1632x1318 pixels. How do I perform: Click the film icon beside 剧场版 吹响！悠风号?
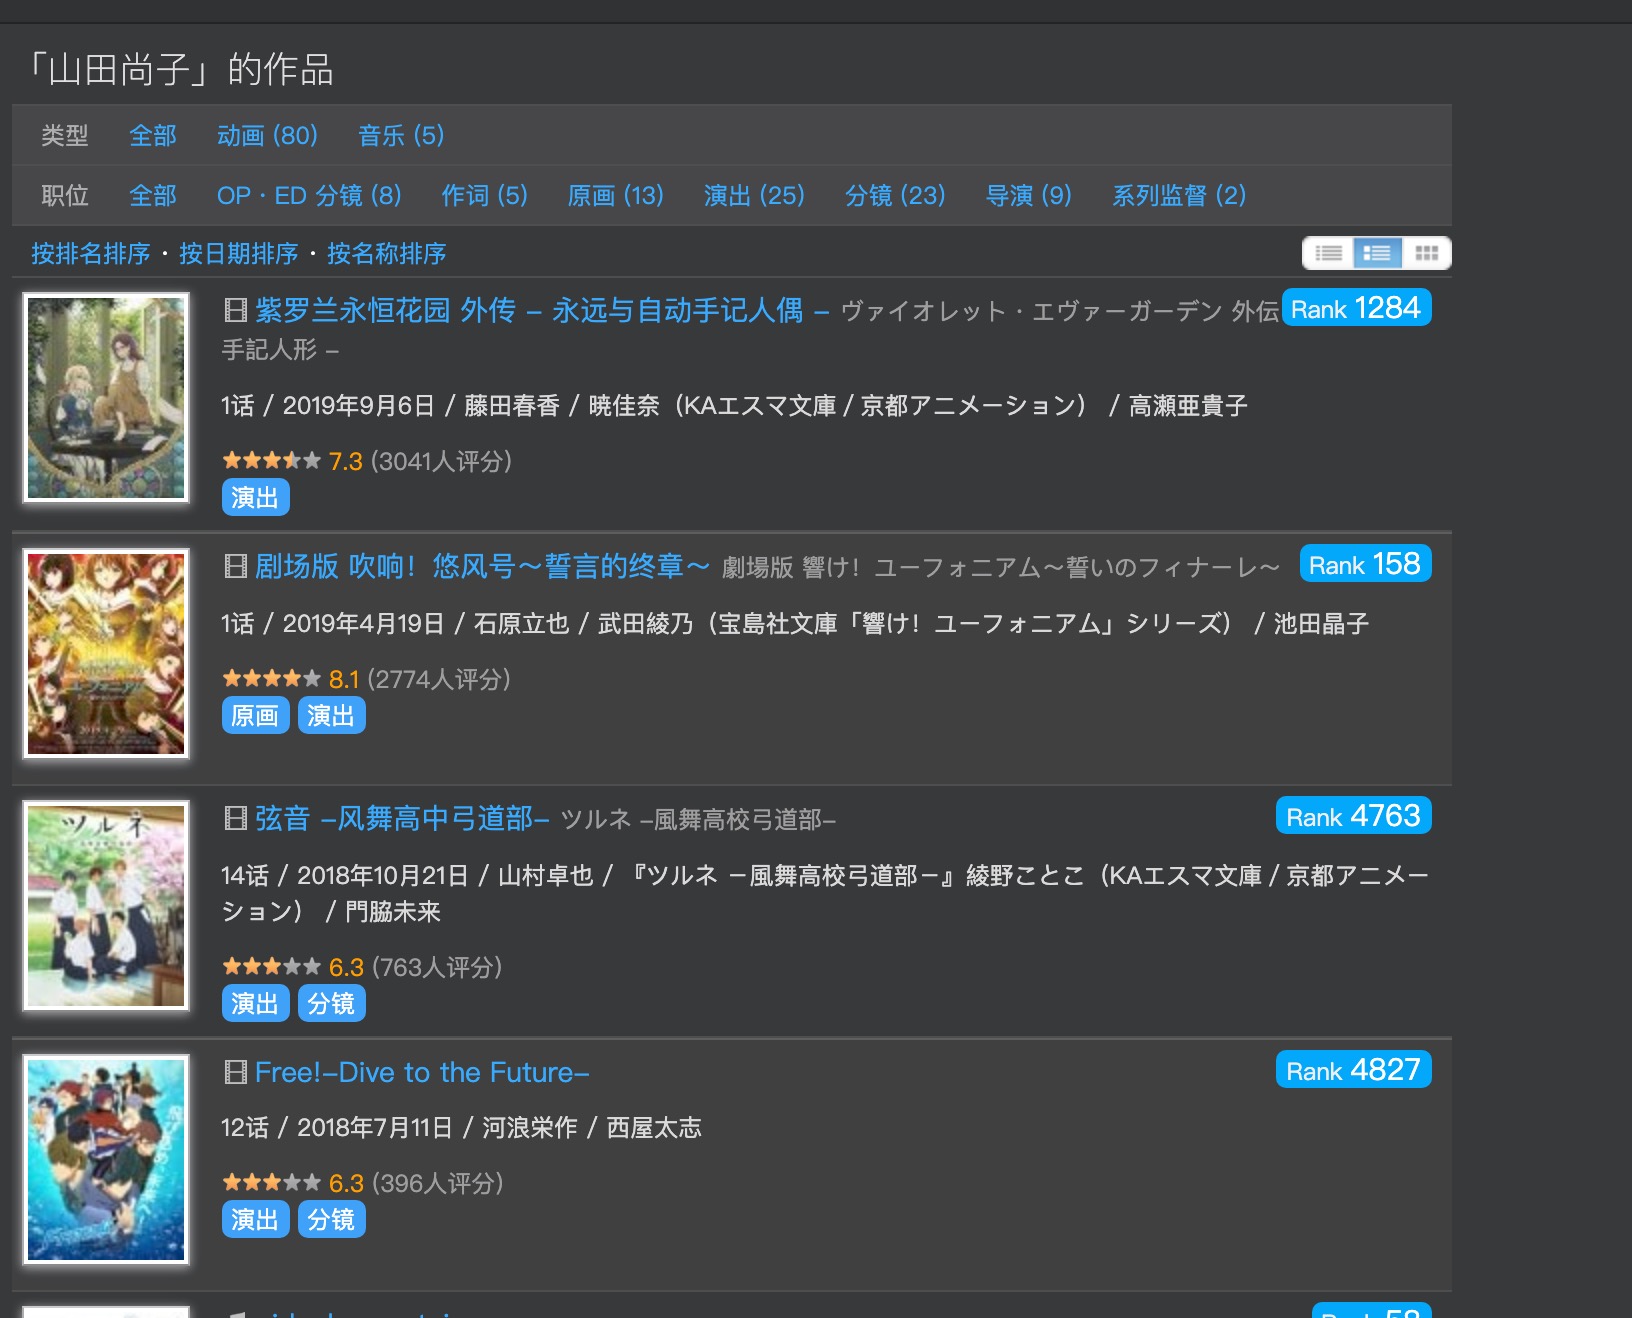pos(237,566)
